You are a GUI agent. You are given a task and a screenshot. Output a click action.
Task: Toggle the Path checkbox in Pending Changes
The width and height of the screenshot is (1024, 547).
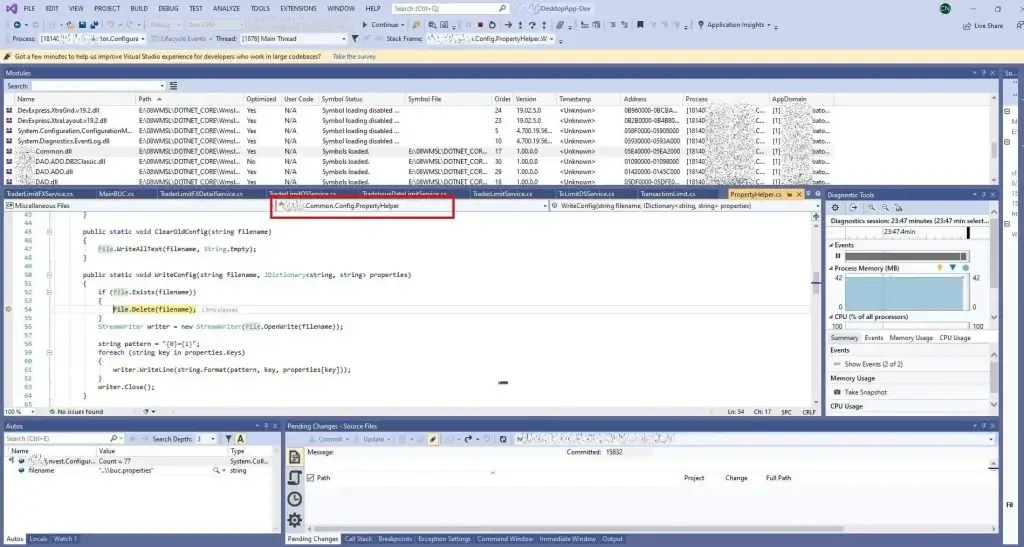310,478
